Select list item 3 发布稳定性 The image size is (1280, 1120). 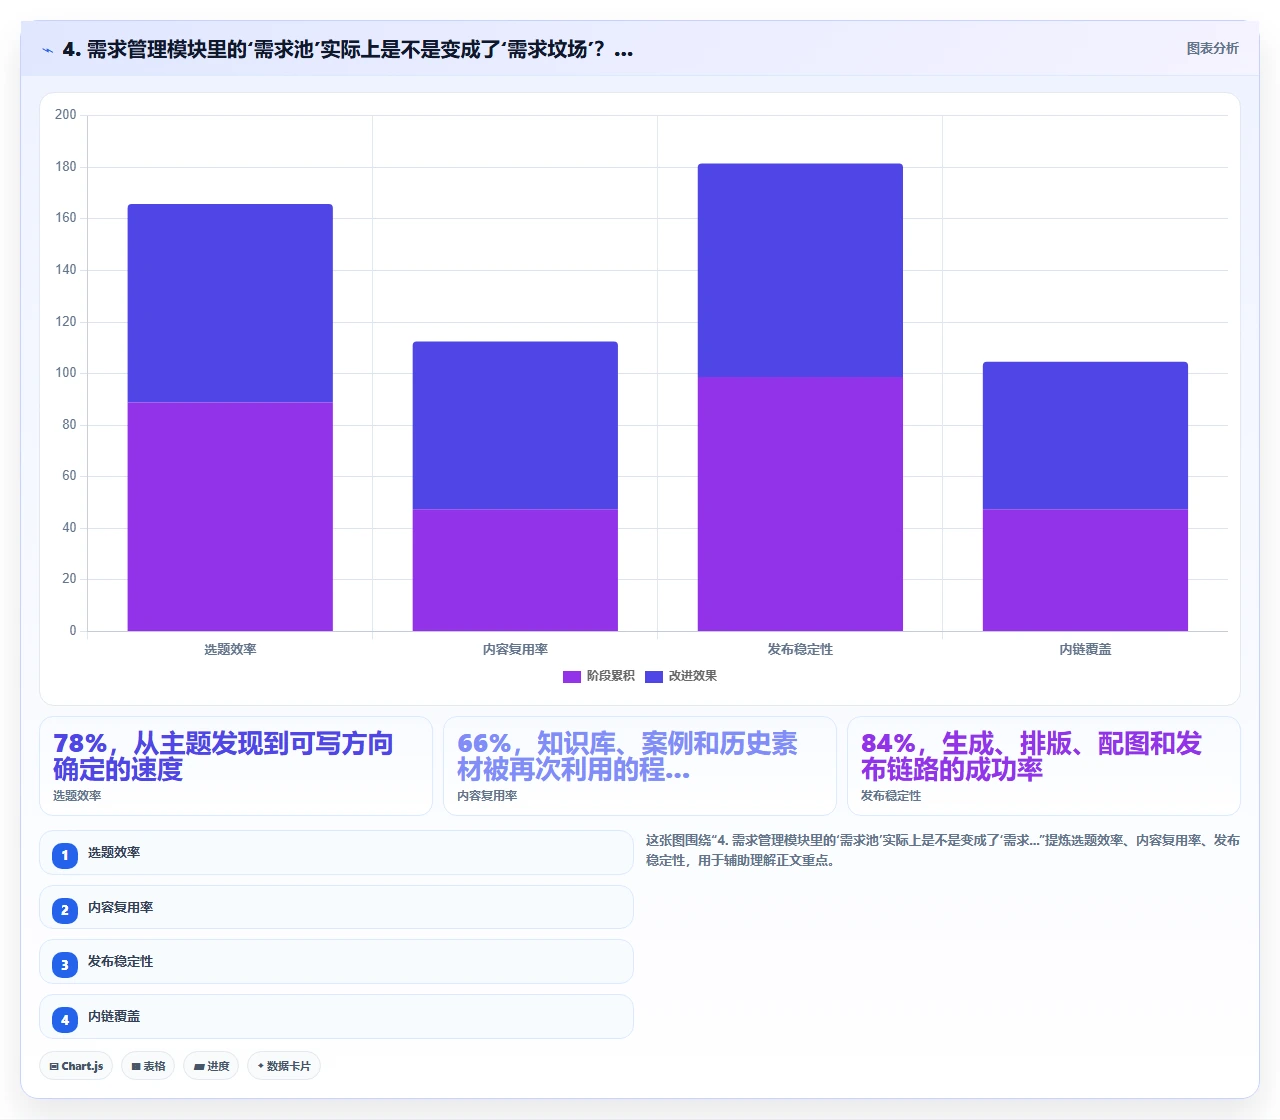pos(336,962)
